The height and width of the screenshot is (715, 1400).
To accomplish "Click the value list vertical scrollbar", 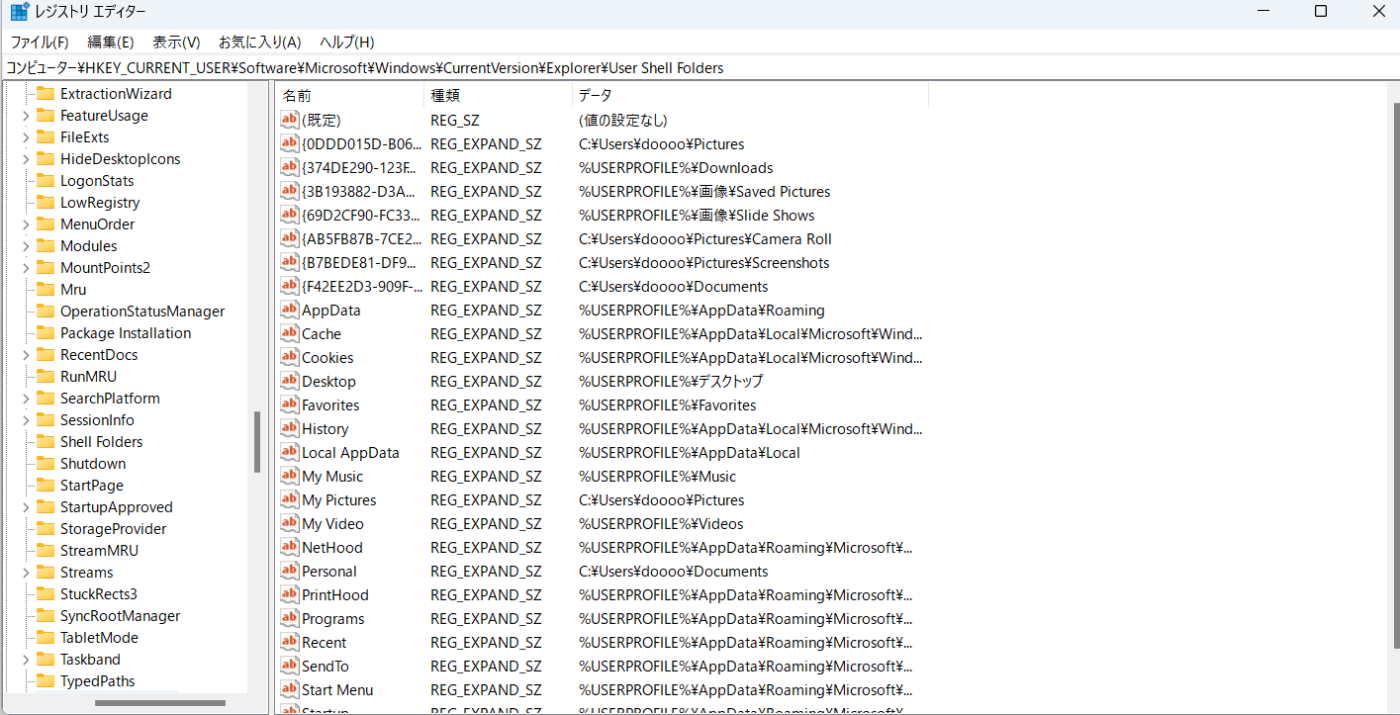I will (1395, 375).
